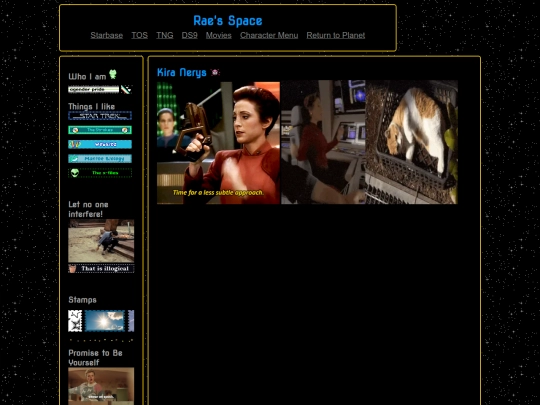This screenshot has height=405, width=540.
Task: Open the Movies page
Action: pyautogui.click(x=219, y=35)
